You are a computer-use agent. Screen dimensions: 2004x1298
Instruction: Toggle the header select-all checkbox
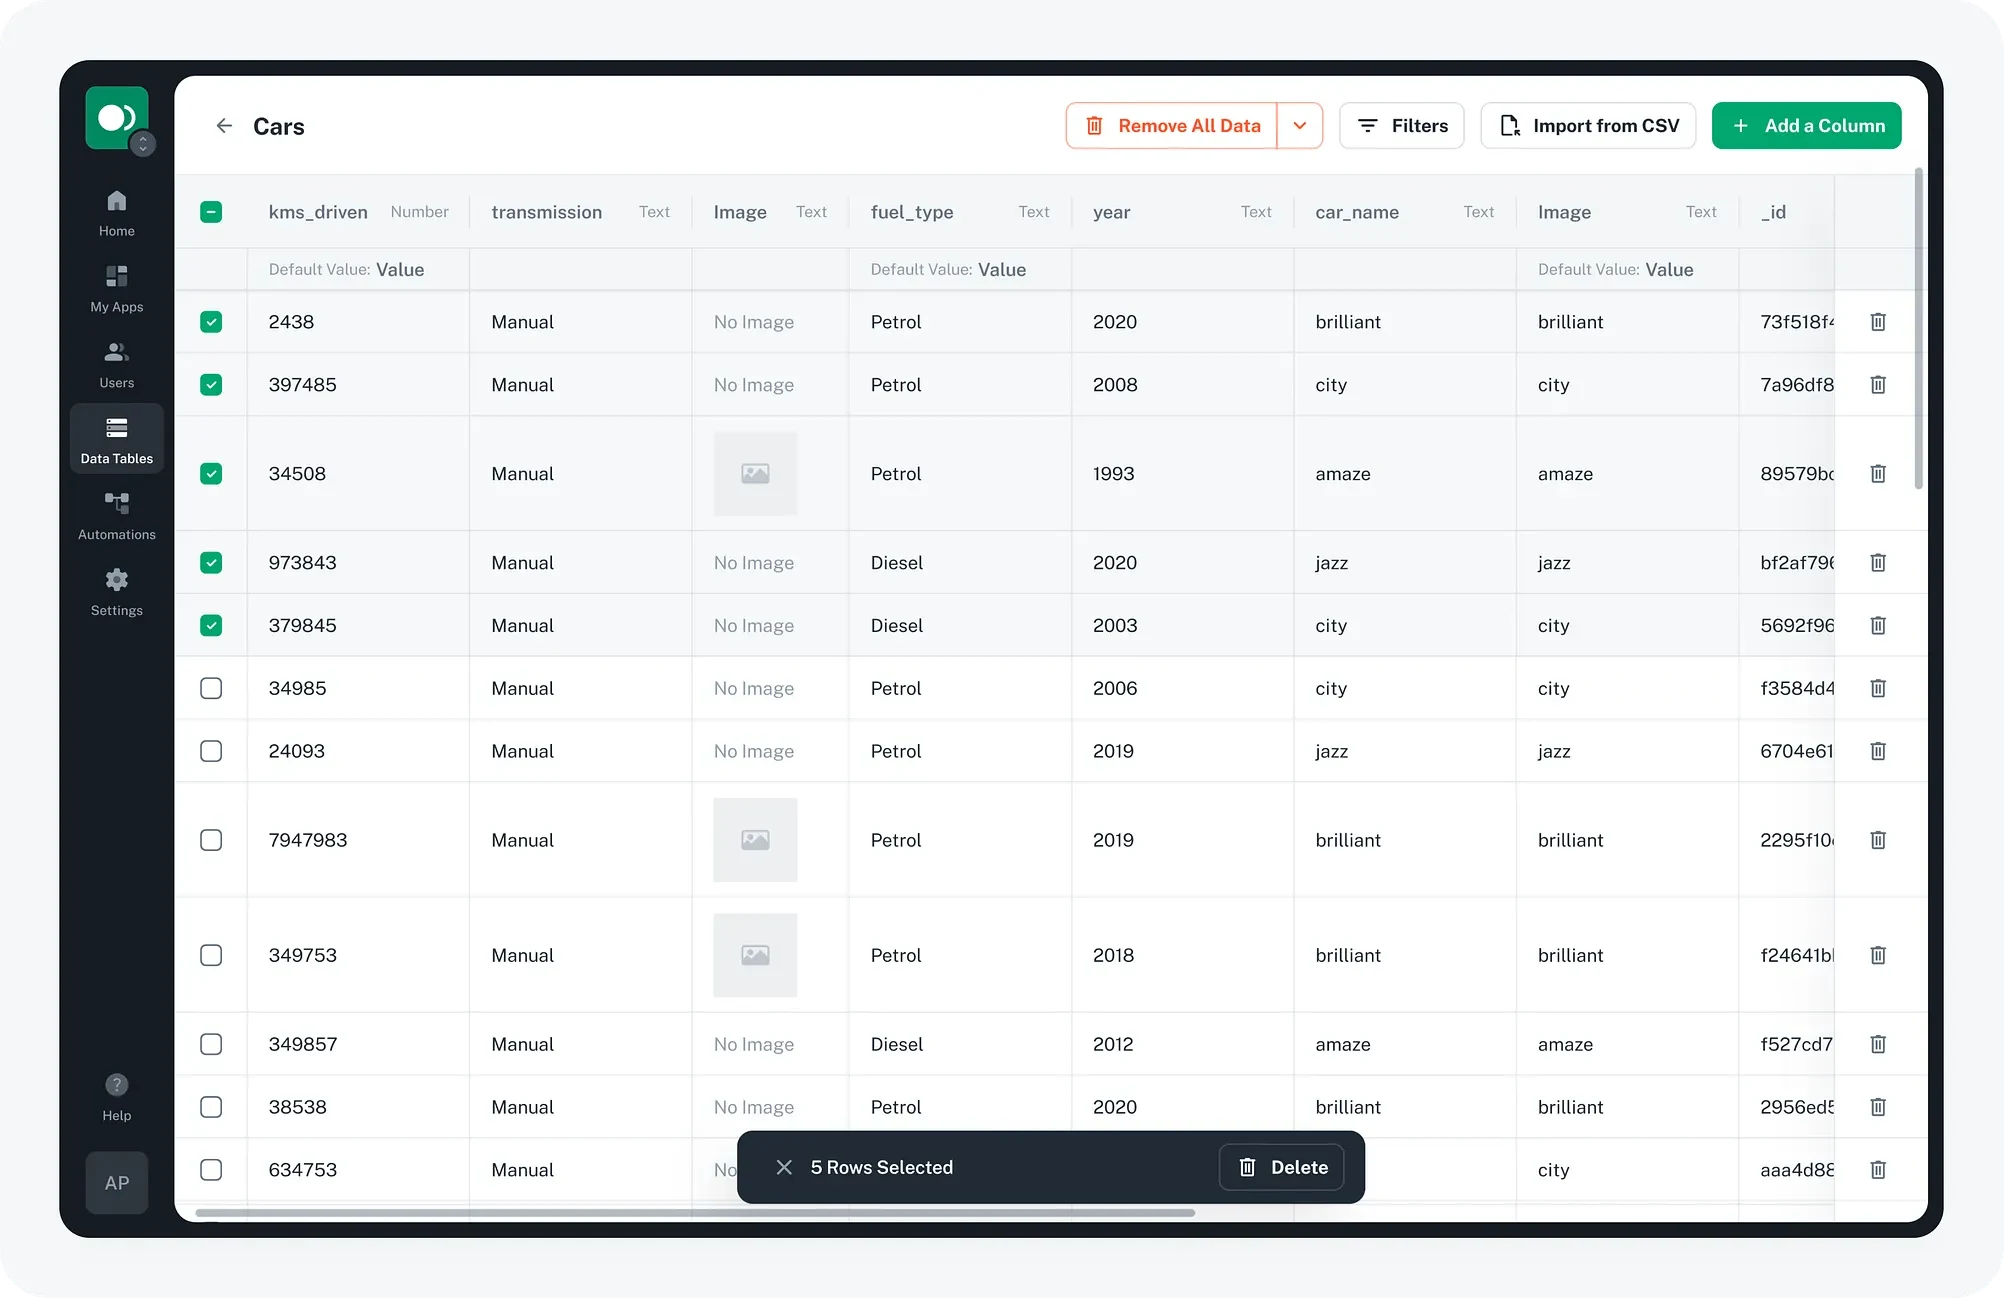pos(211,212)
